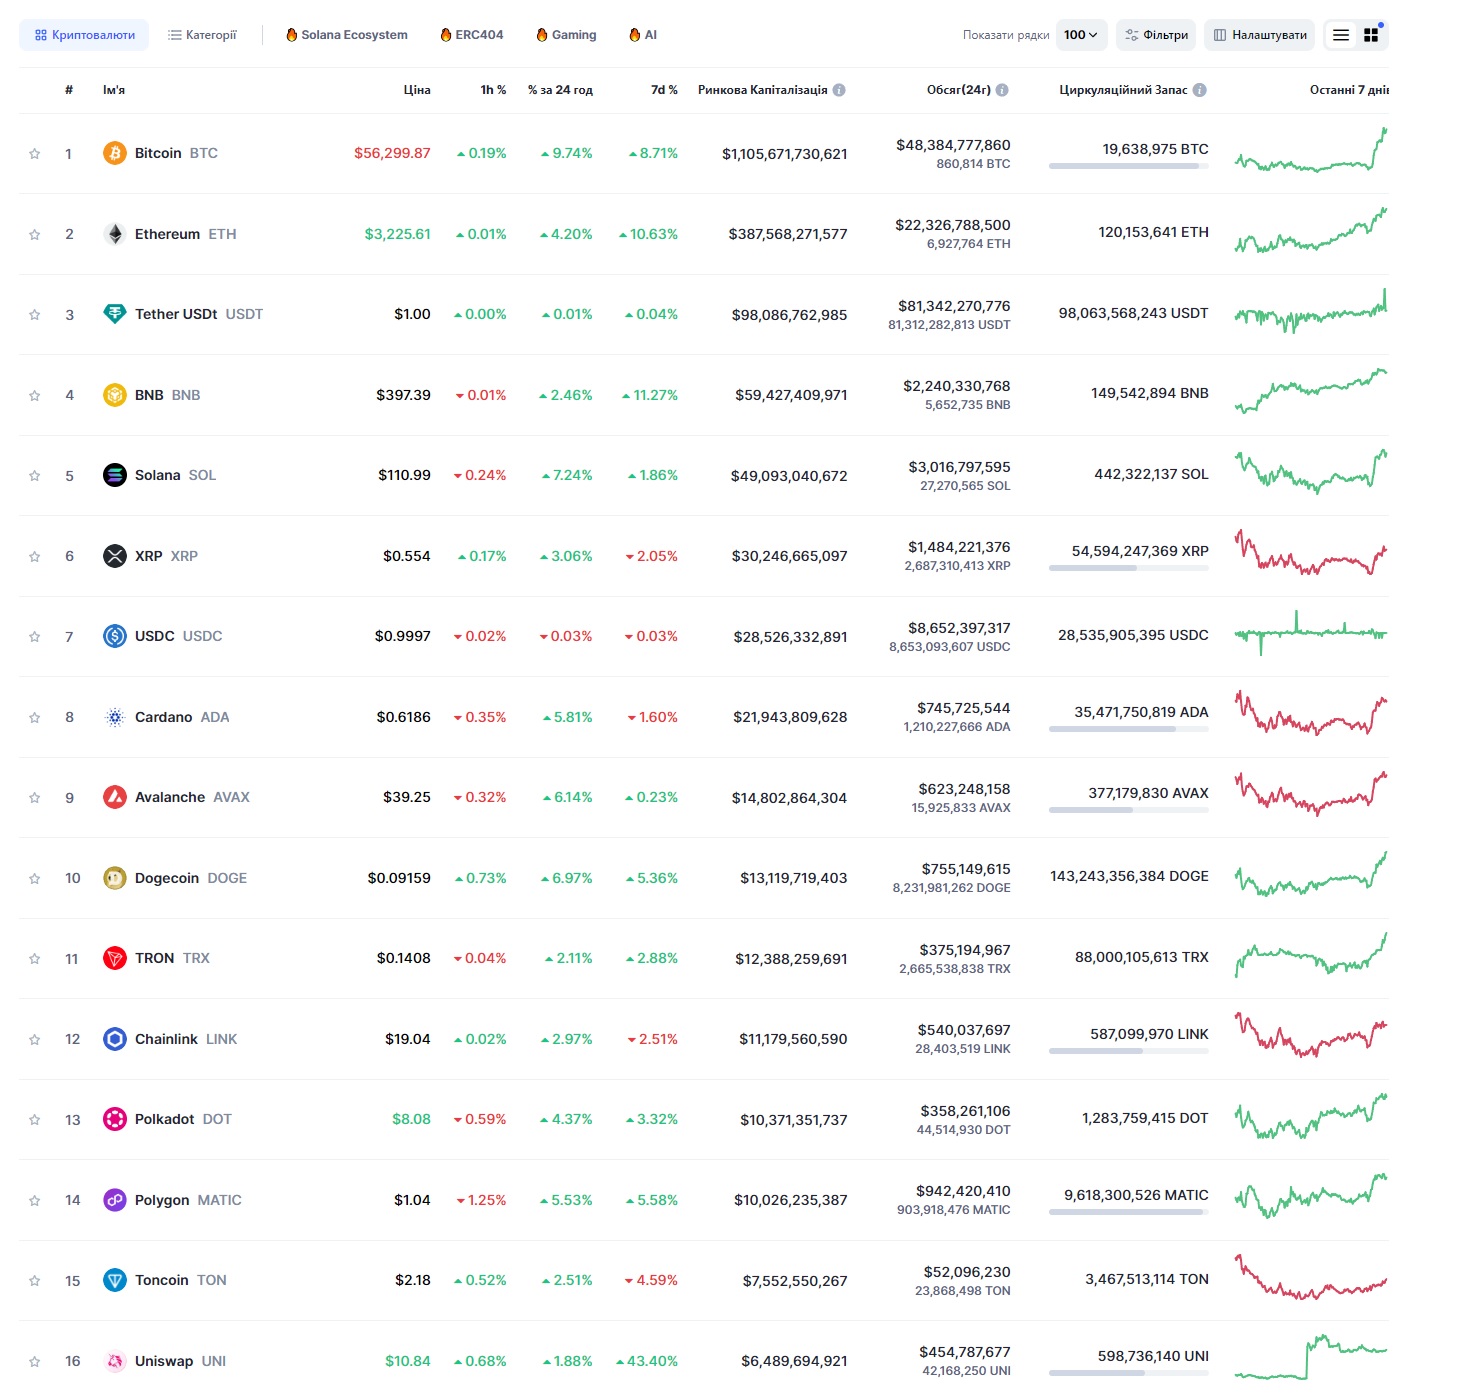The height and width of the screenshot is (1395, 1463).
Task: Toggle BNB watchlist star
Action: pos(35,395)
